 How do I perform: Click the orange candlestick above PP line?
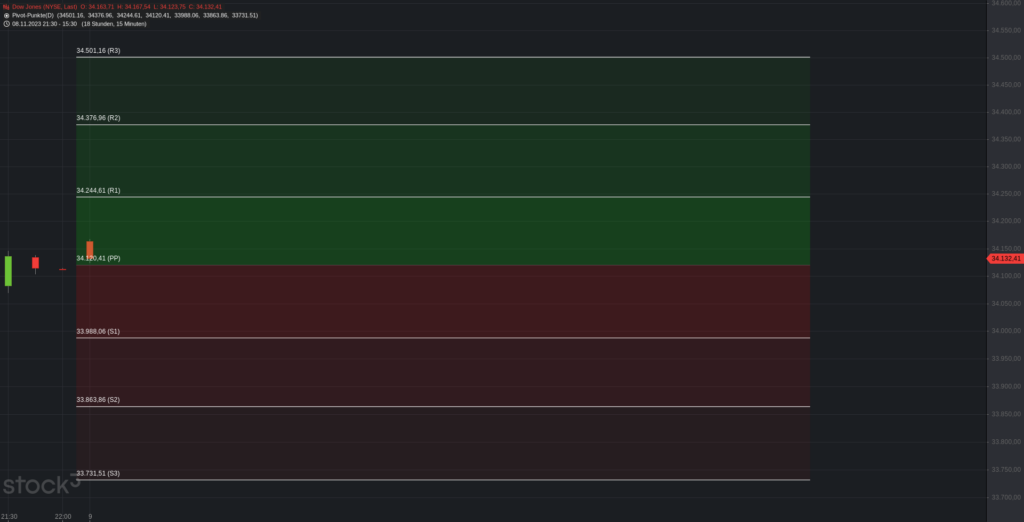[89, 249]
